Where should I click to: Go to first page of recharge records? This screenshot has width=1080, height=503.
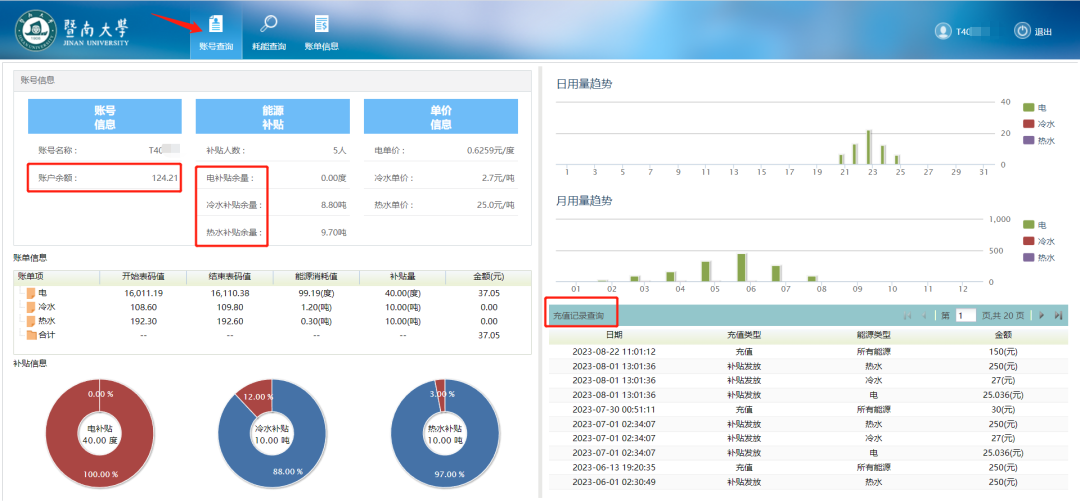click(x=908, y=315)
